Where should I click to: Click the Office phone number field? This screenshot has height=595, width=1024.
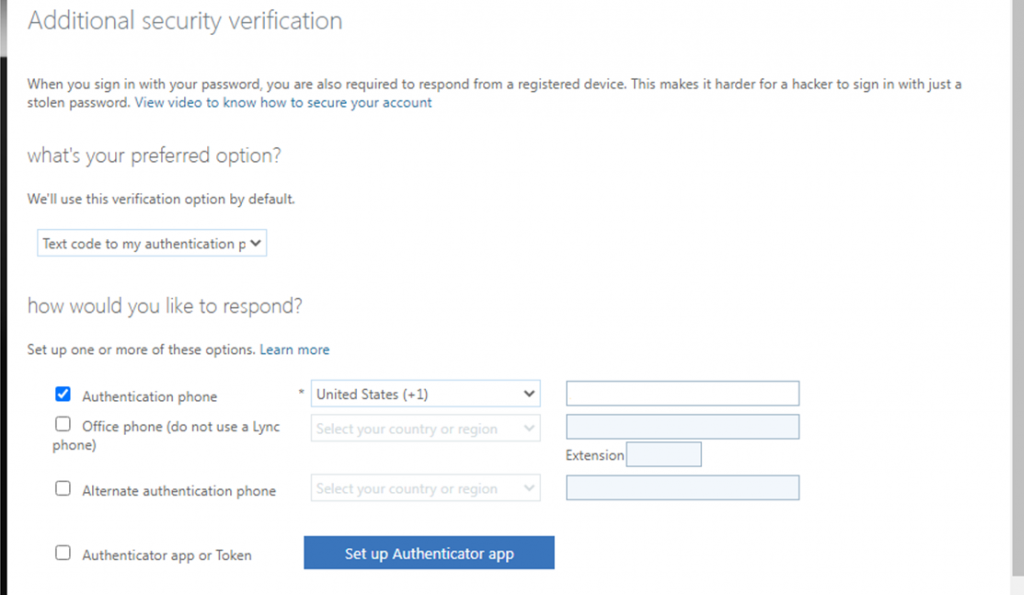(x=682, y=428)
